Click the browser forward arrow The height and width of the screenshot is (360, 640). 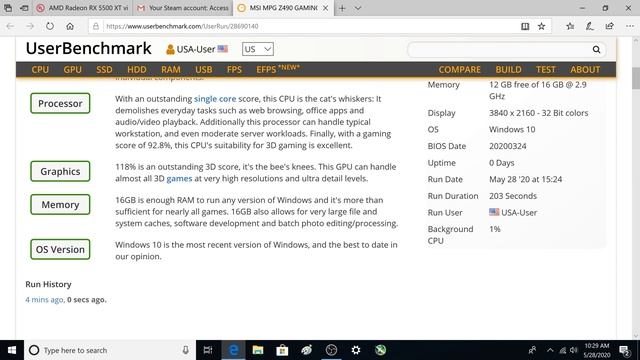(x=30, y=26)
